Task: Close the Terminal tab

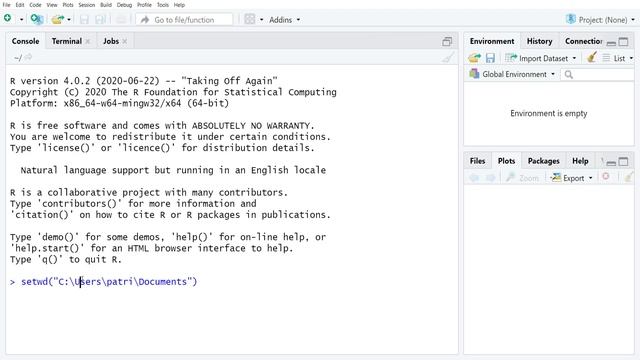Action: [87, 41]
